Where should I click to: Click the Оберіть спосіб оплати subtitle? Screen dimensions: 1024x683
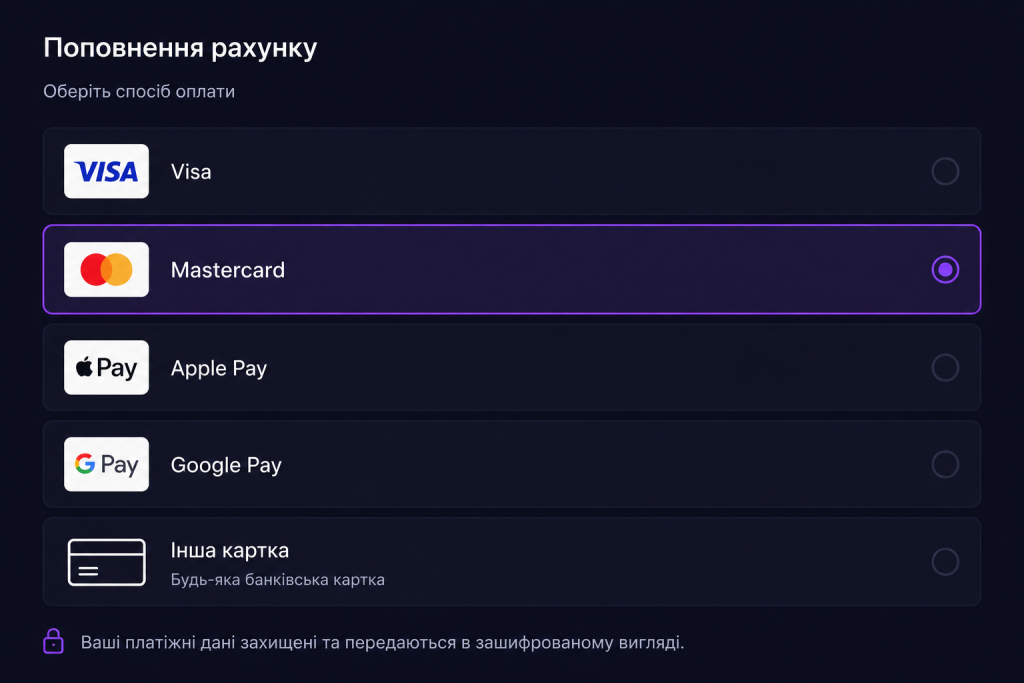139,91
